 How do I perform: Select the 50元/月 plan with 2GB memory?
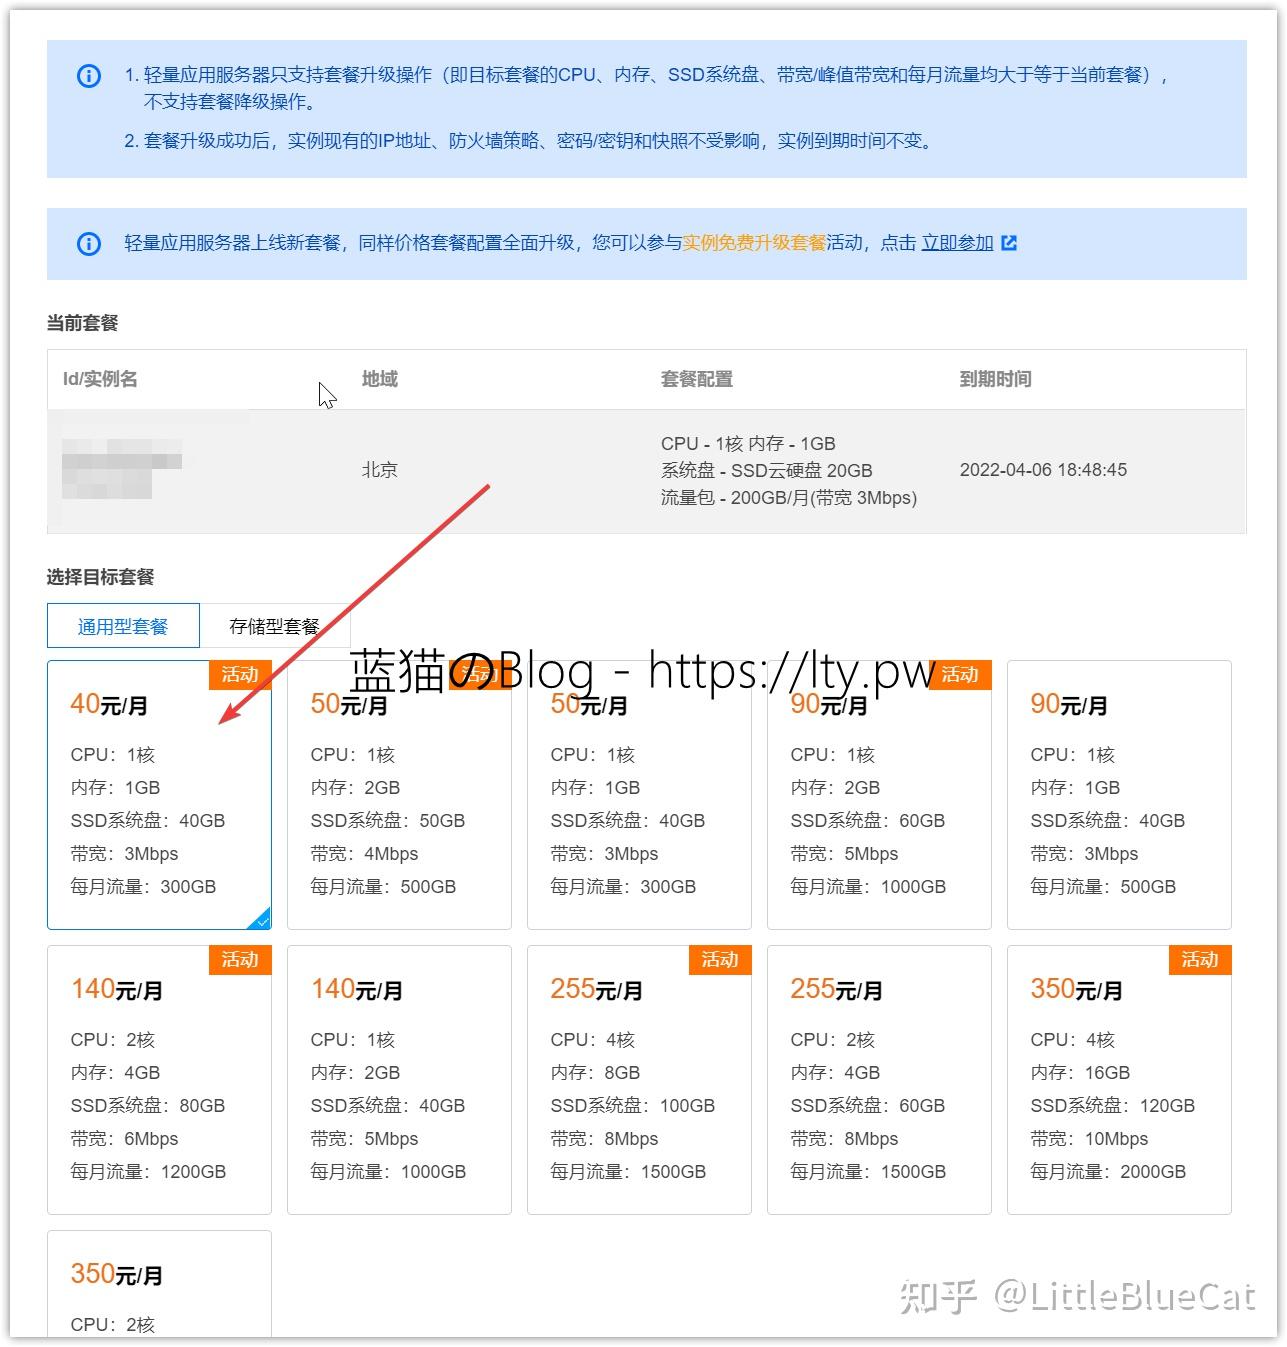coord(399,795)
